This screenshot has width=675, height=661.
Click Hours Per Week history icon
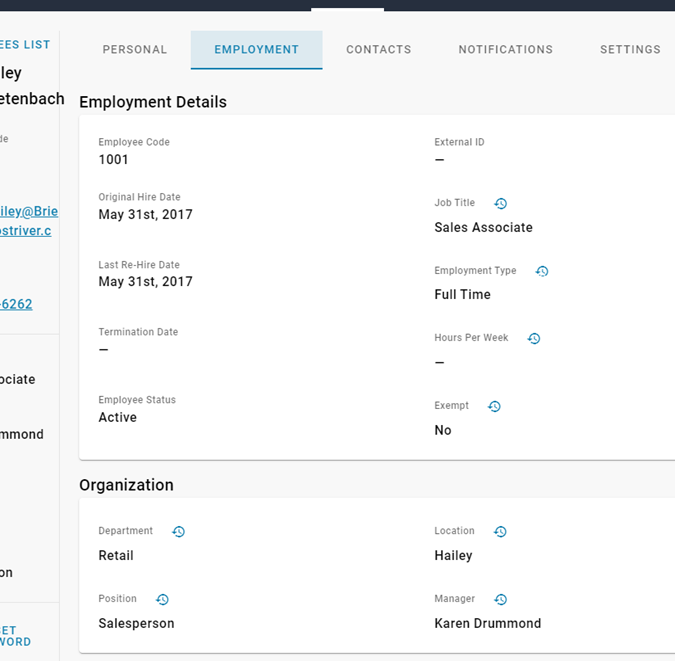(x=534, y=339)
